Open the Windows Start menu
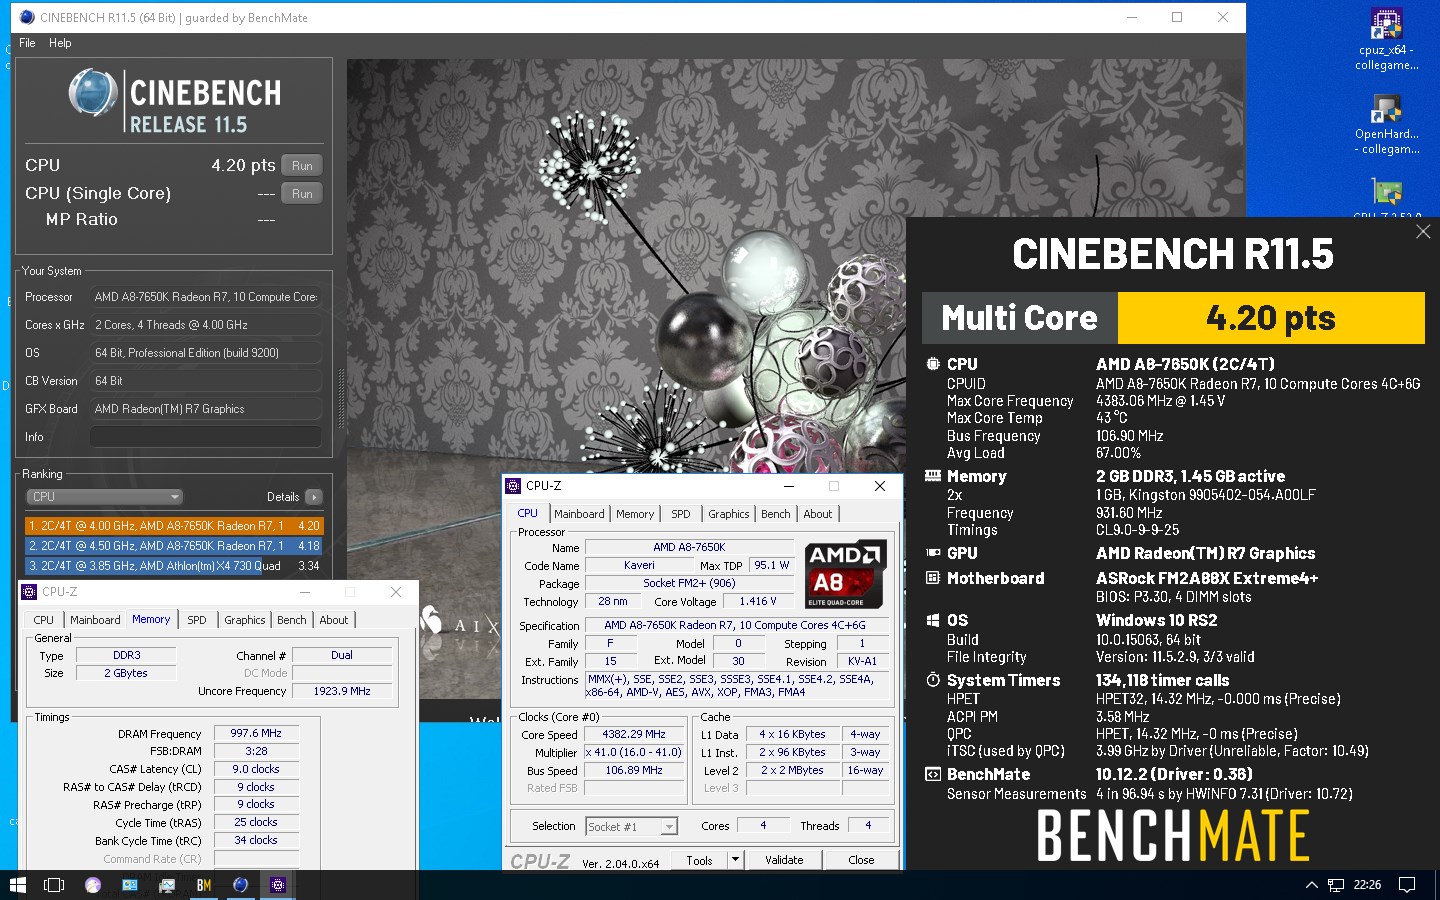 click(17, 885)
